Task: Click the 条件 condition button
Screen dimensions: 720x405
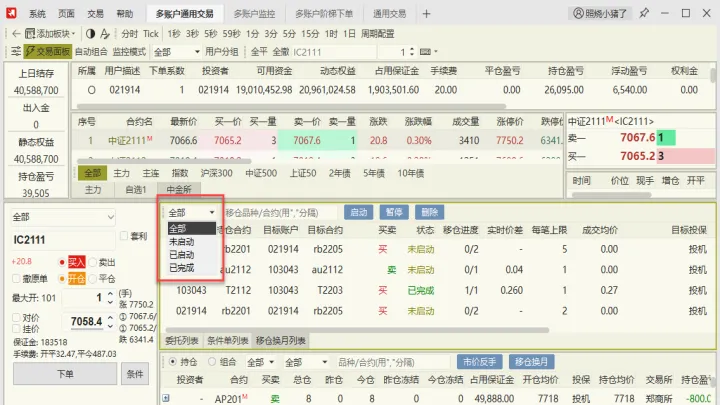Action: coord(135,374)
